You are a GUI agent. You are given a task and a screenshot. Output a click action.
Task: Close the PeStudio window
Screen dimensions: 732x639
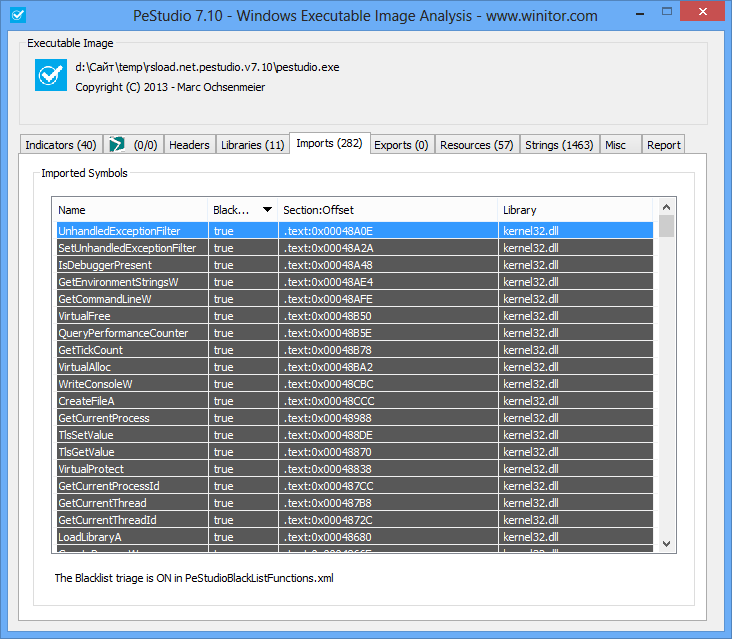(x=703, y=12)
